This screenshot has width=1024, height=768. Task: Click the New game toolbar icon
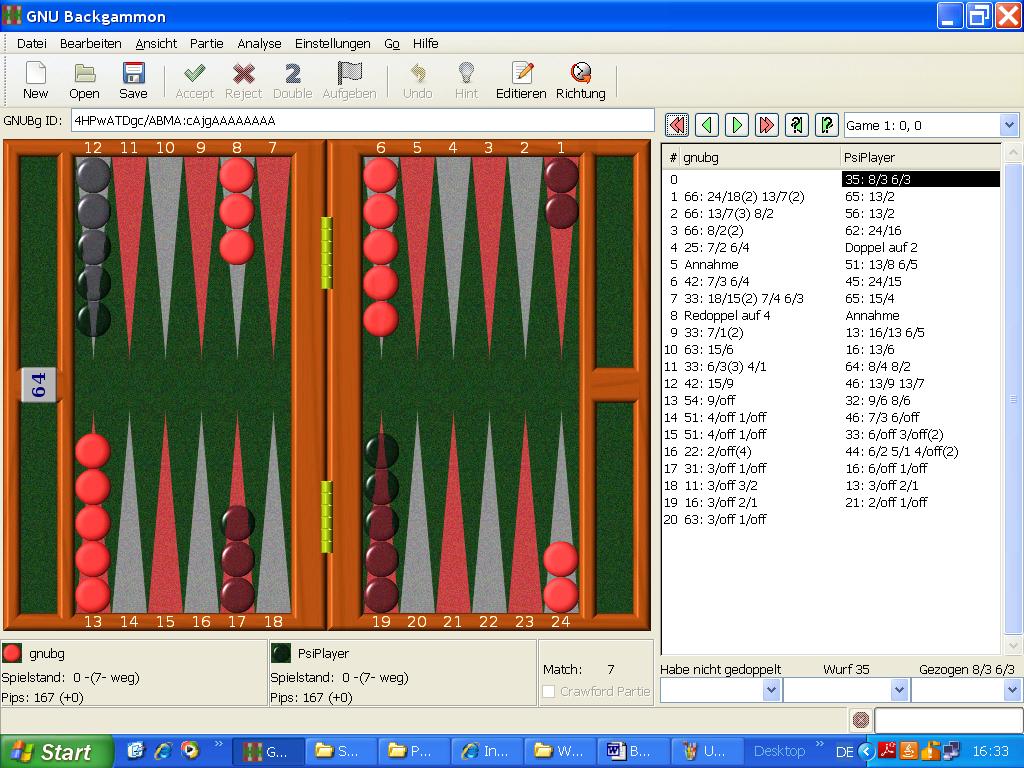coord(35,80)
